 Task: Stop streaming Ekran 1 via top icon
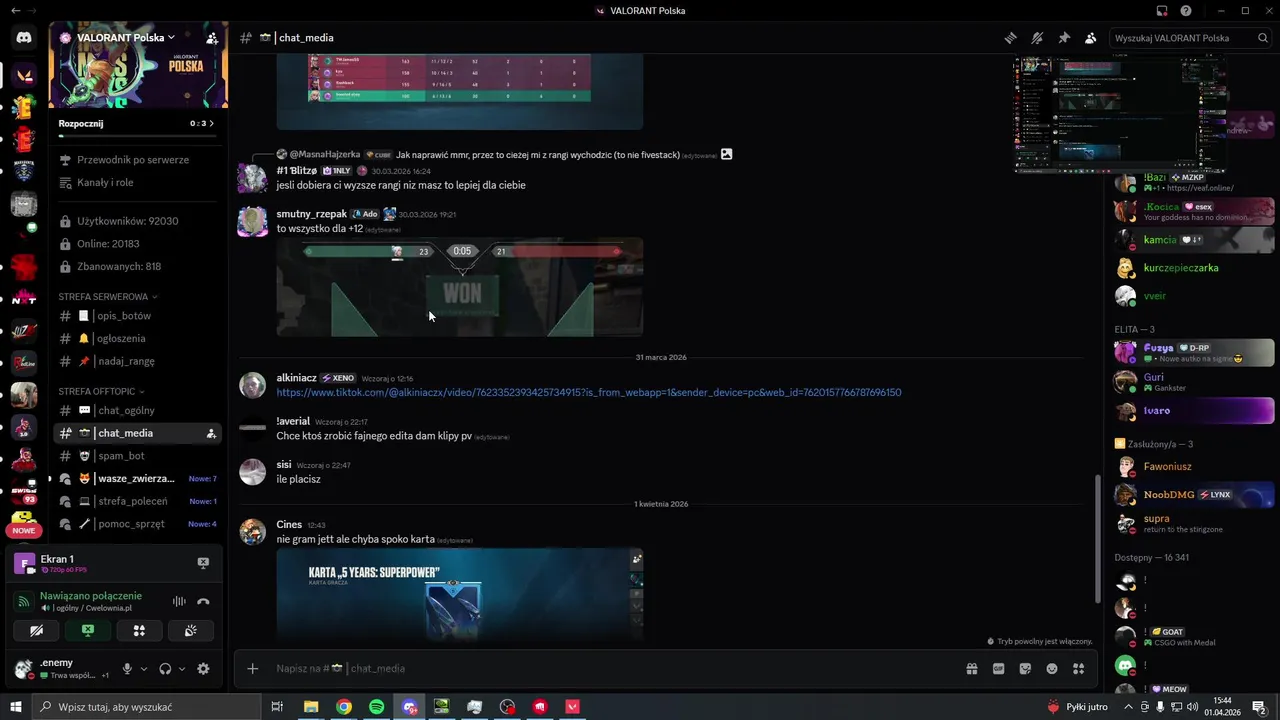(x=203, y=563)
